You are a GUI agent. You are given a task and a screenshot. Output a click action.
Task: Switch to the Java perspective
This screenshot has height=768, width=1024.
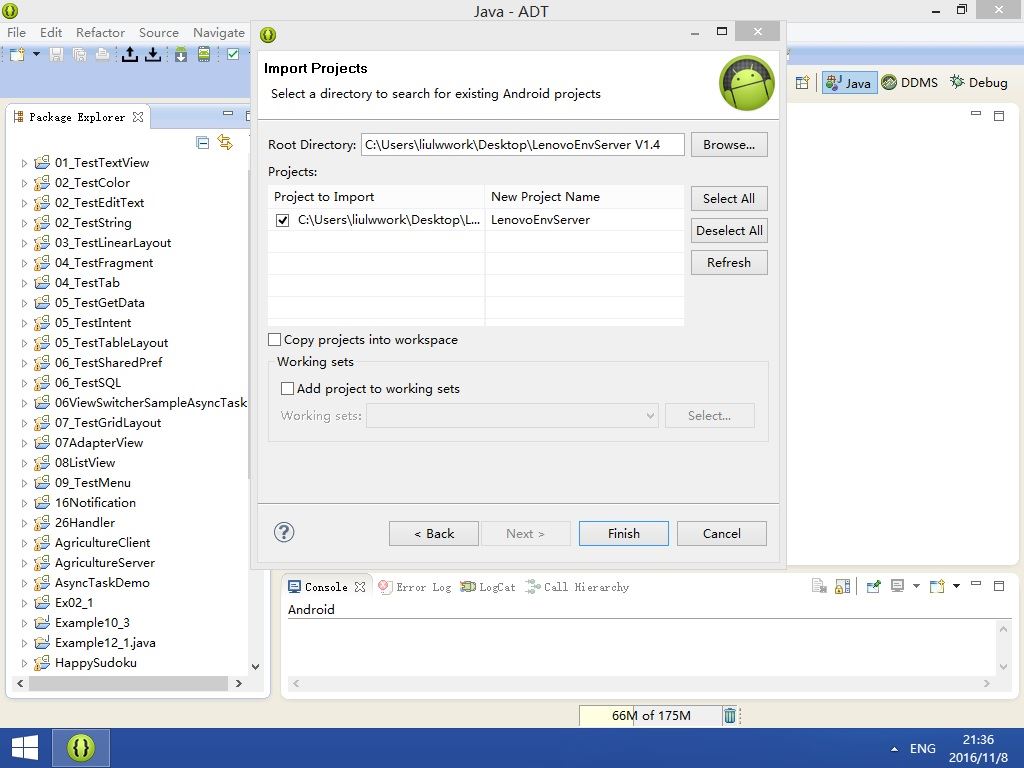click(x=848, y=82)
